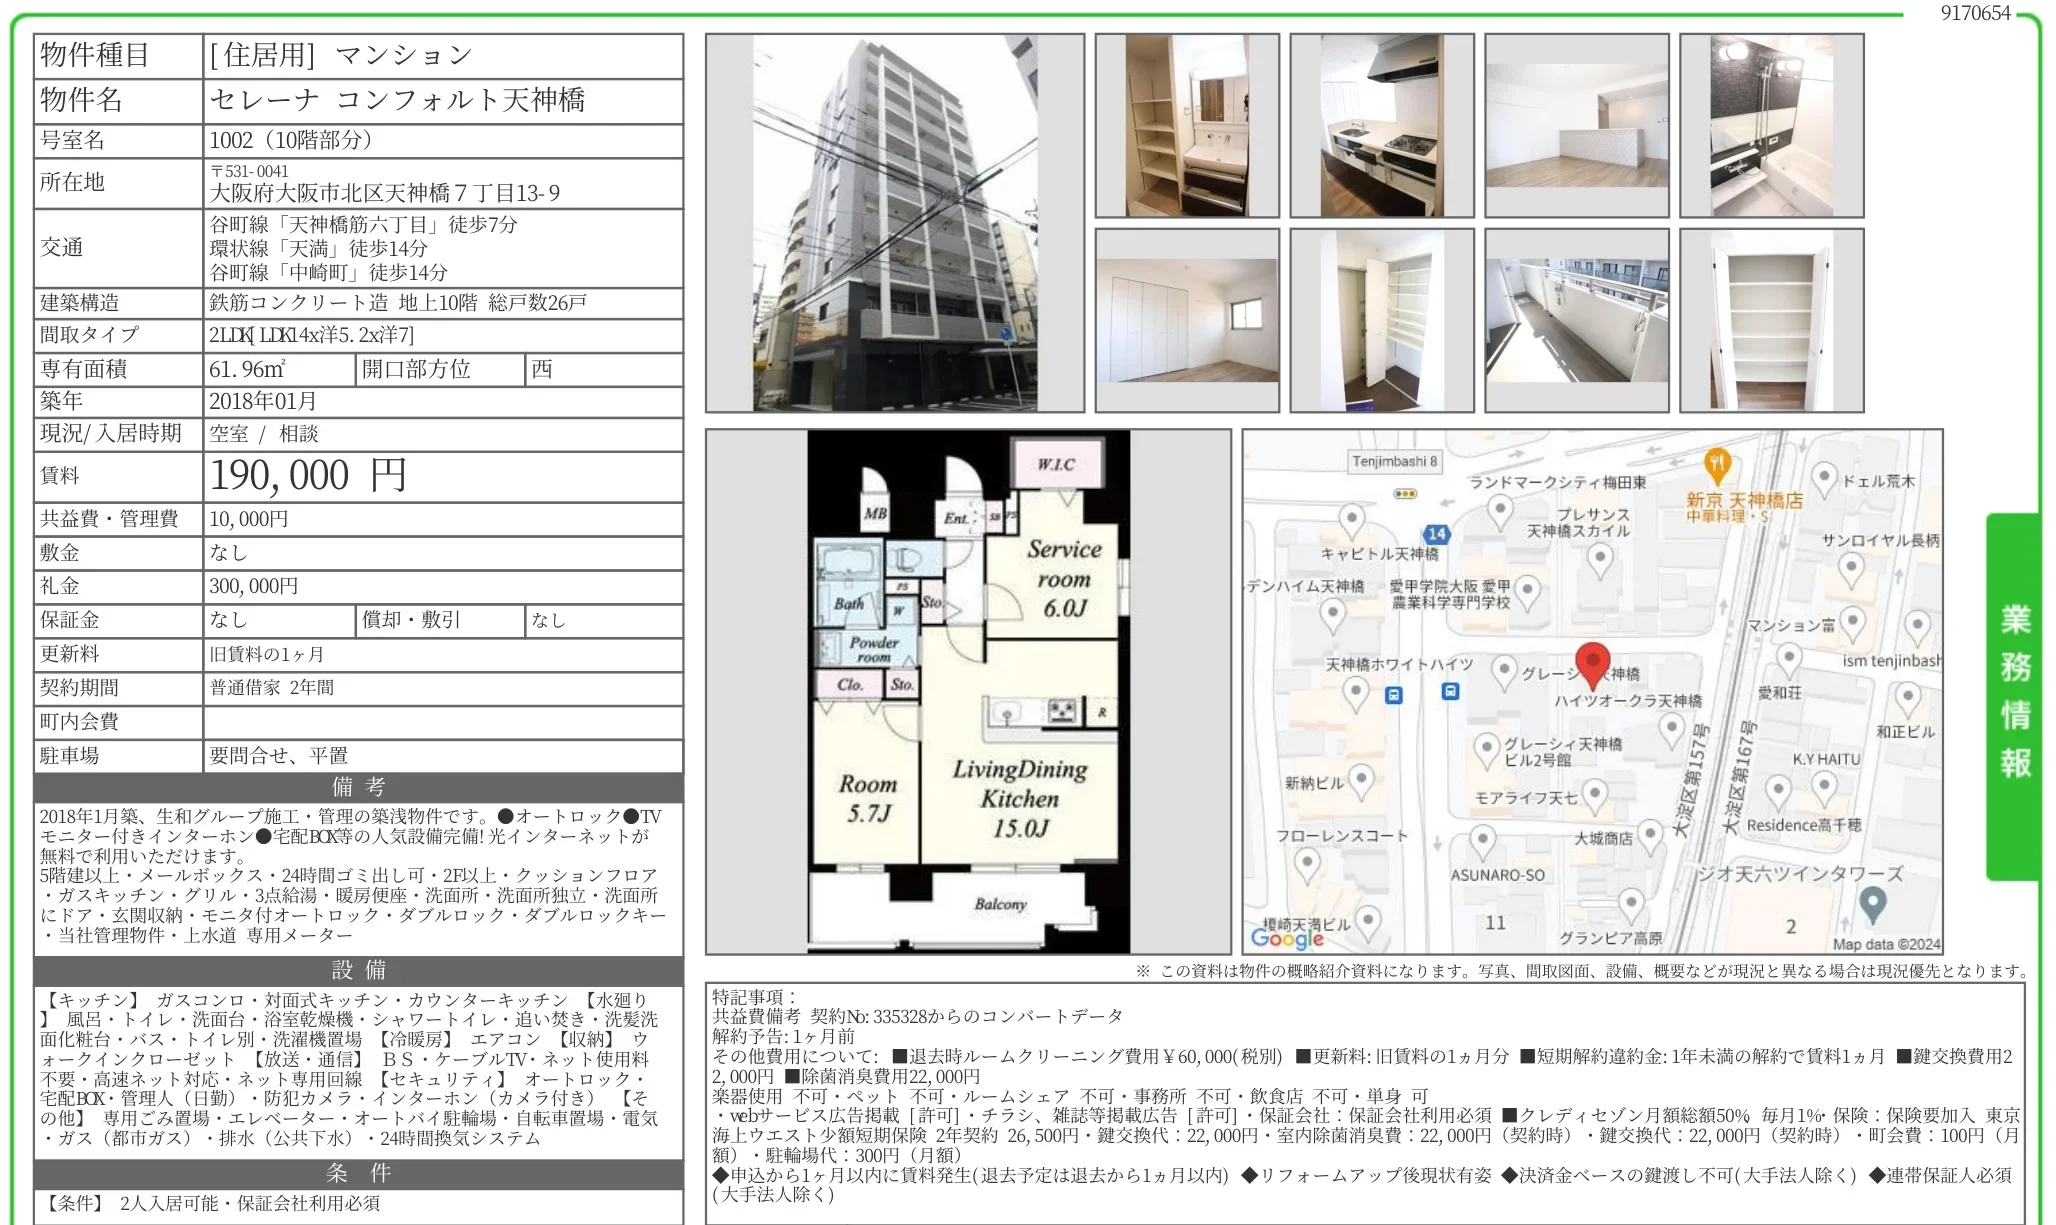The height and width of the screenshot is (1225, 2056).
Task: Click the orange restaurant icon for 新京 天神橋店
Action: [x=1717, y=463]
